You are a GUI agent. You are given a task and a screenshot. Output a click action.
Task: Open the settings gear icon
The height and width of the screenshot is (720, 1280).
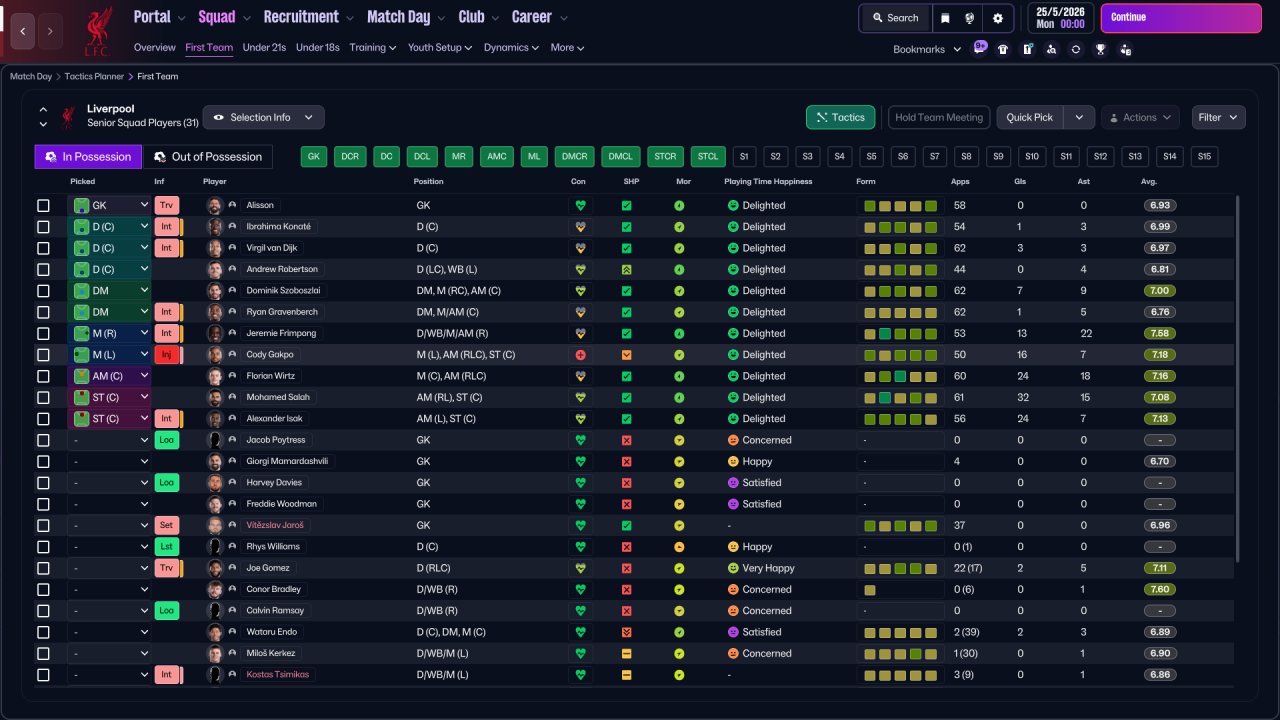(x=997, y=18)
